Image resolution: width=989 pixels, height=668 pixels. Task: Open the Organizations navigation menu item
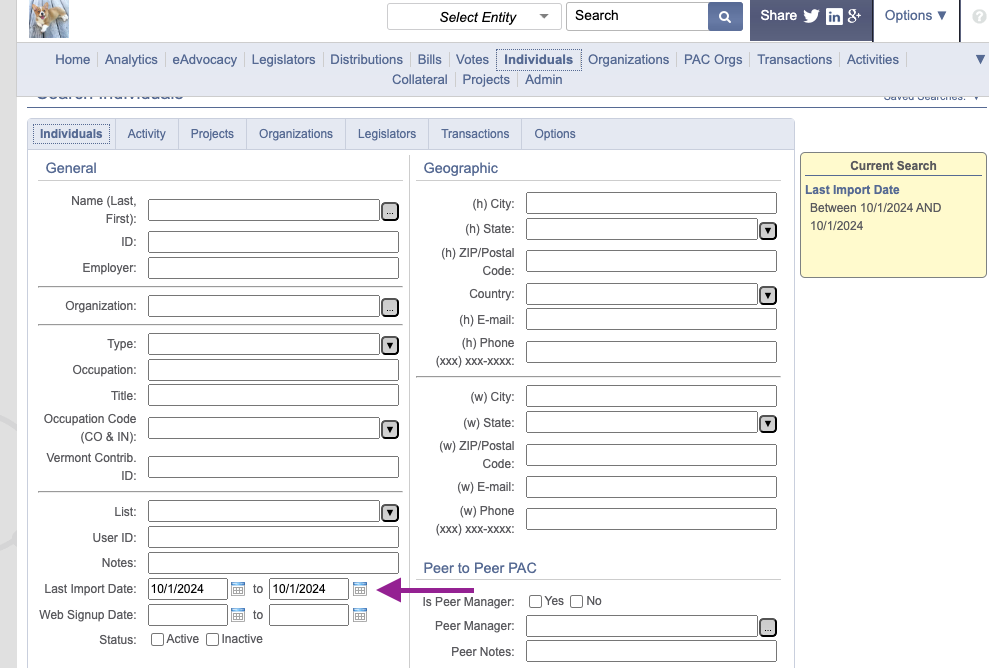click(628, 59)
